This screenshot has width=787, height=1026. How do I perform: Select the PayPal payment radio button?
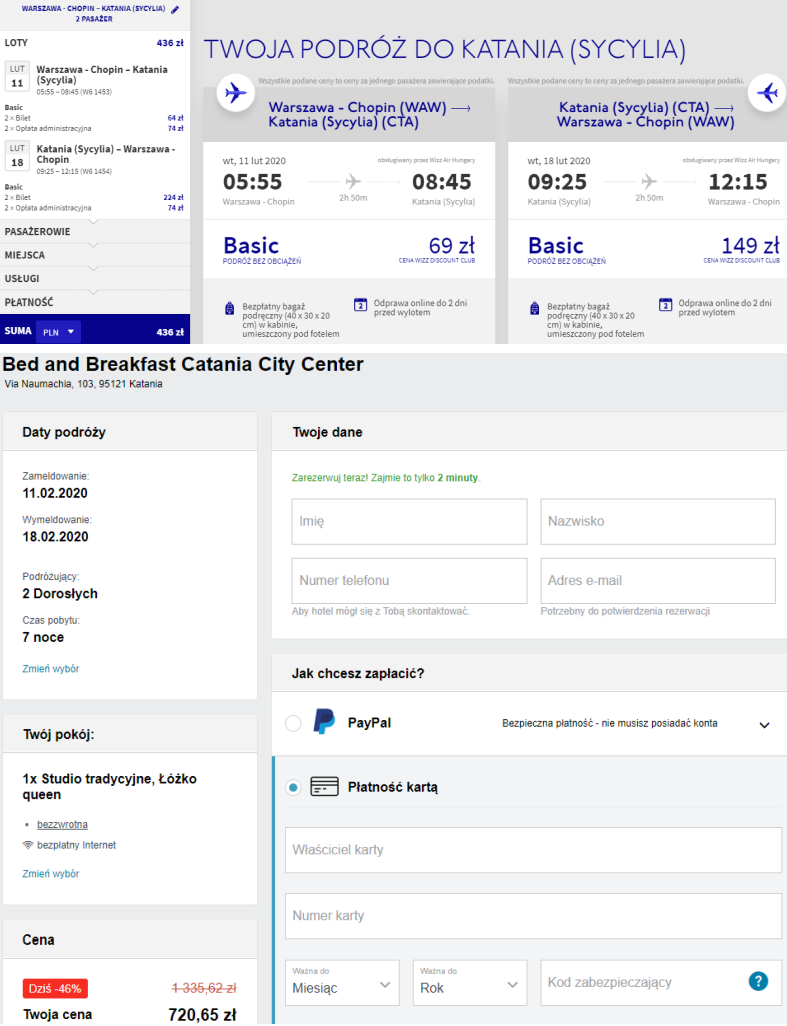[293, 723]
